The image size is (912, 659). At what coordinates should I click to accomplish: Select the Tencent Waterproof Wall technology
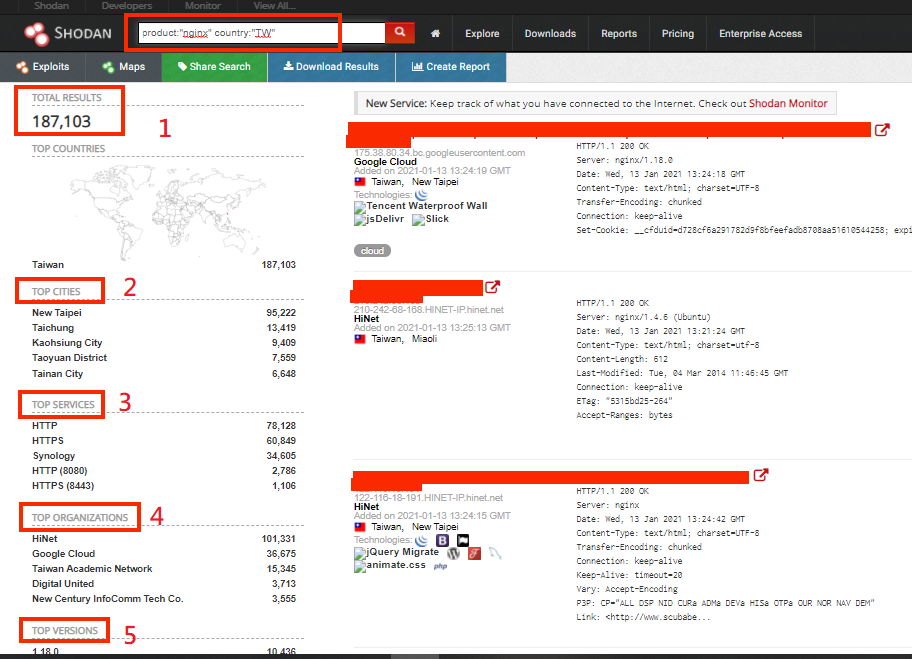coord(421,206)
